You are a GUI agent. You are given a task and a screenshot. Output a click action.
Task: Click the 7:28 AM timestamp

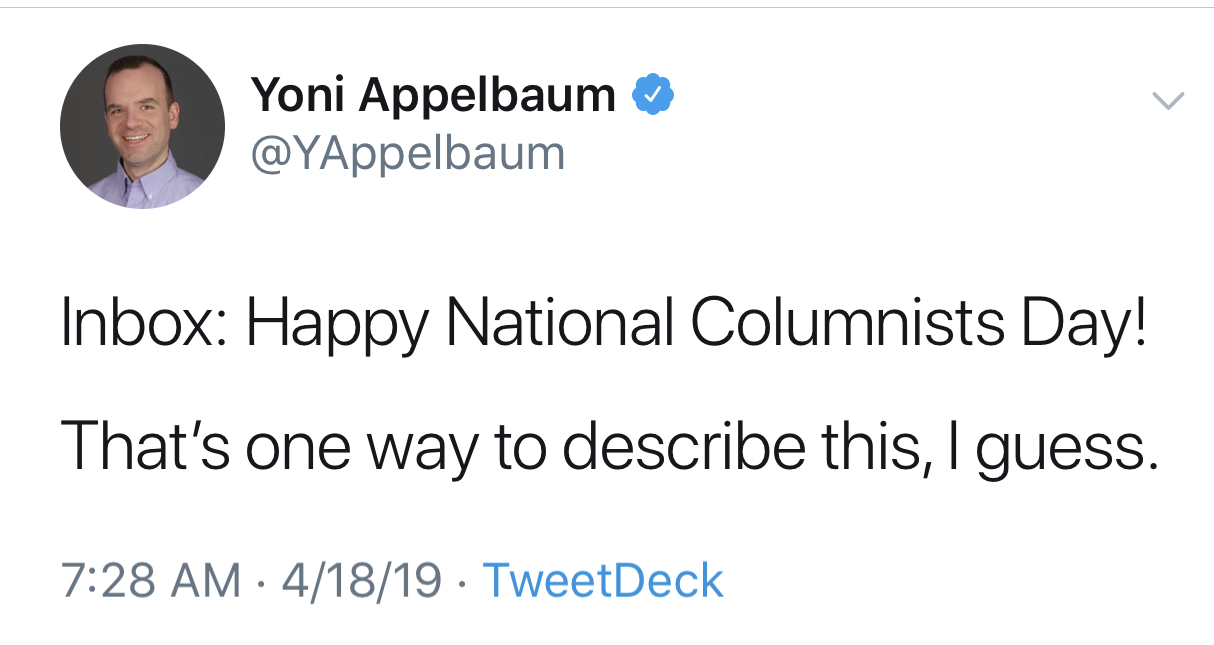pos(151,581)
